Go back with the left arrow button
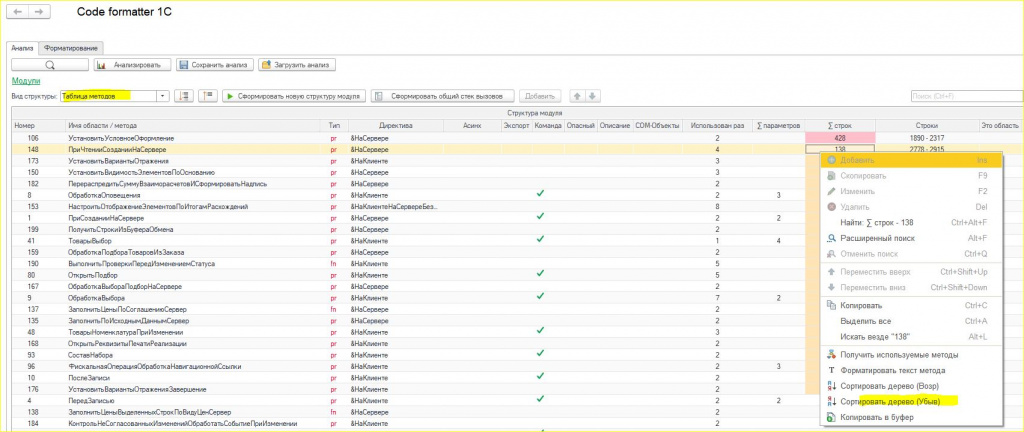Viewport: 1024px width, 432px height. (x=18, y=12)
